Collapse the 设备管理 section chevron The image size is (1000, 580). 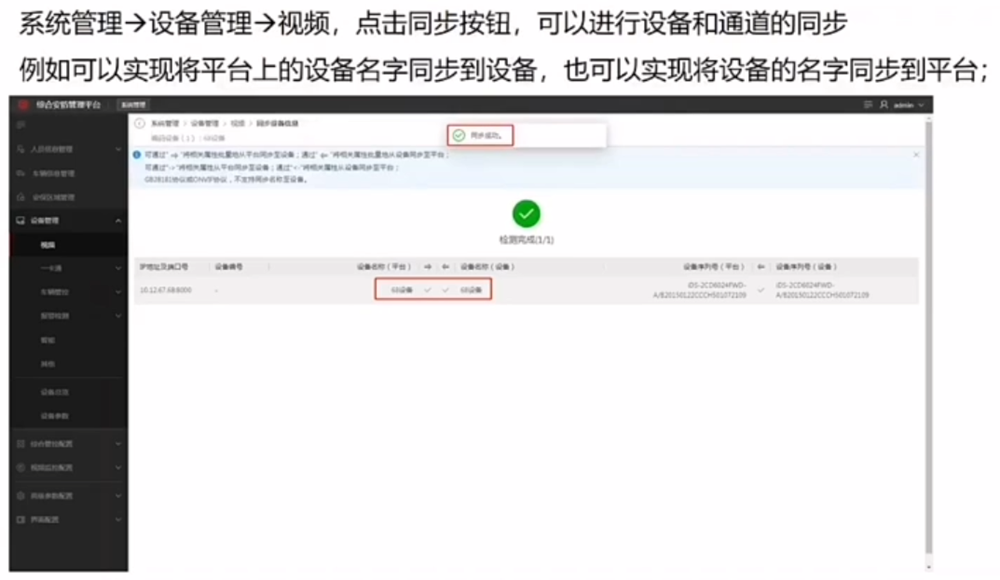tap(118, 221)
